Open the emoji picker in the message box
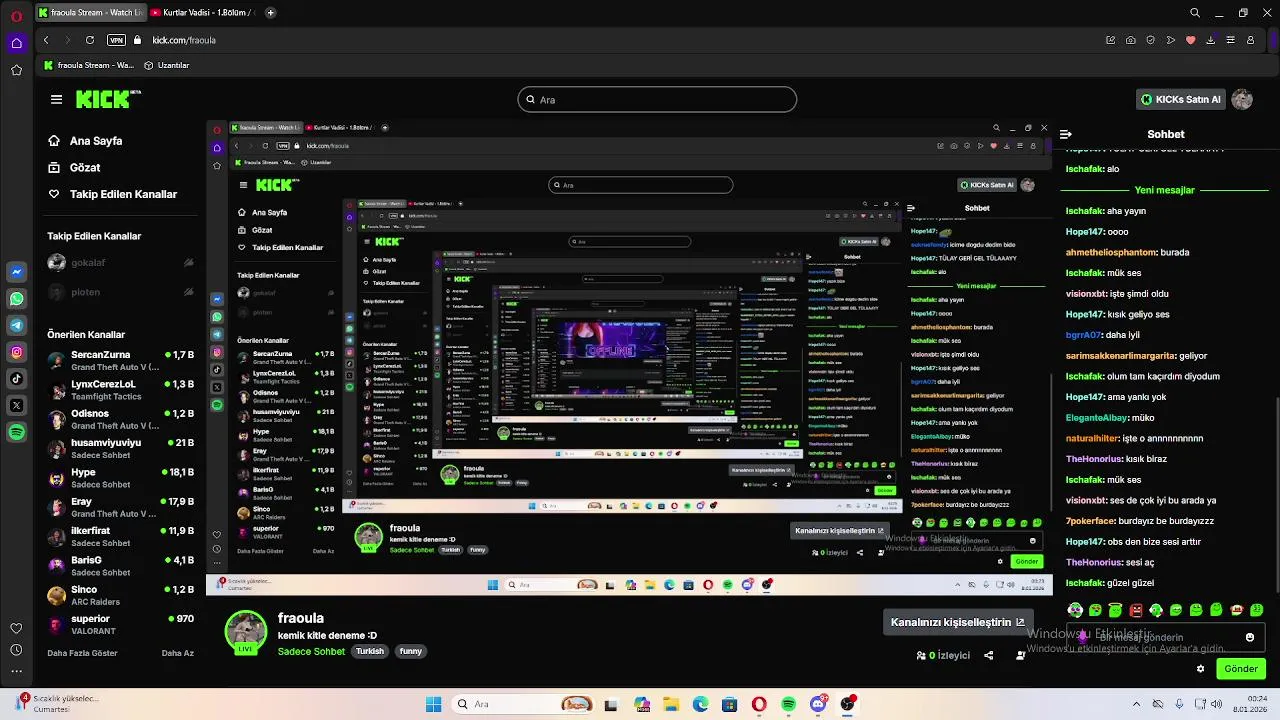 coord(1249,637)
